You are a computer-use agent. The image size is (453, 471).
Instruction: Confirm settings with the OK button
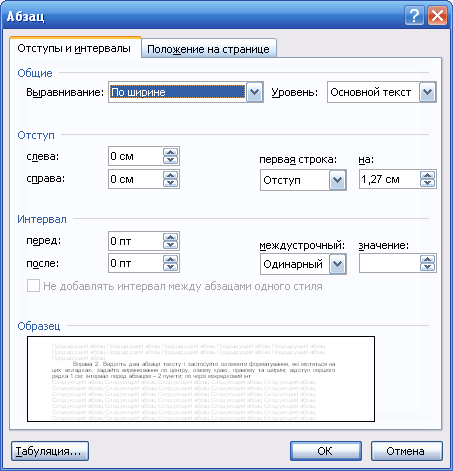(325, 451)
